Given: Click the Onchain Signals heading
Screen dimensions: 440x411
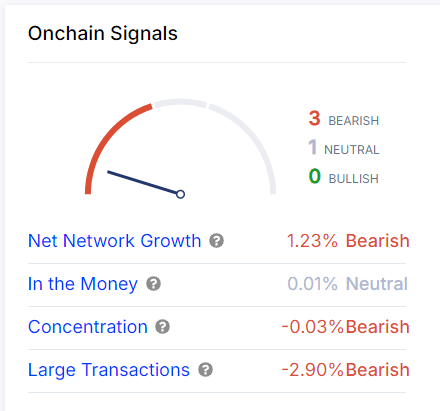Looking at the screenshot, I should click(x=103, y=34).
